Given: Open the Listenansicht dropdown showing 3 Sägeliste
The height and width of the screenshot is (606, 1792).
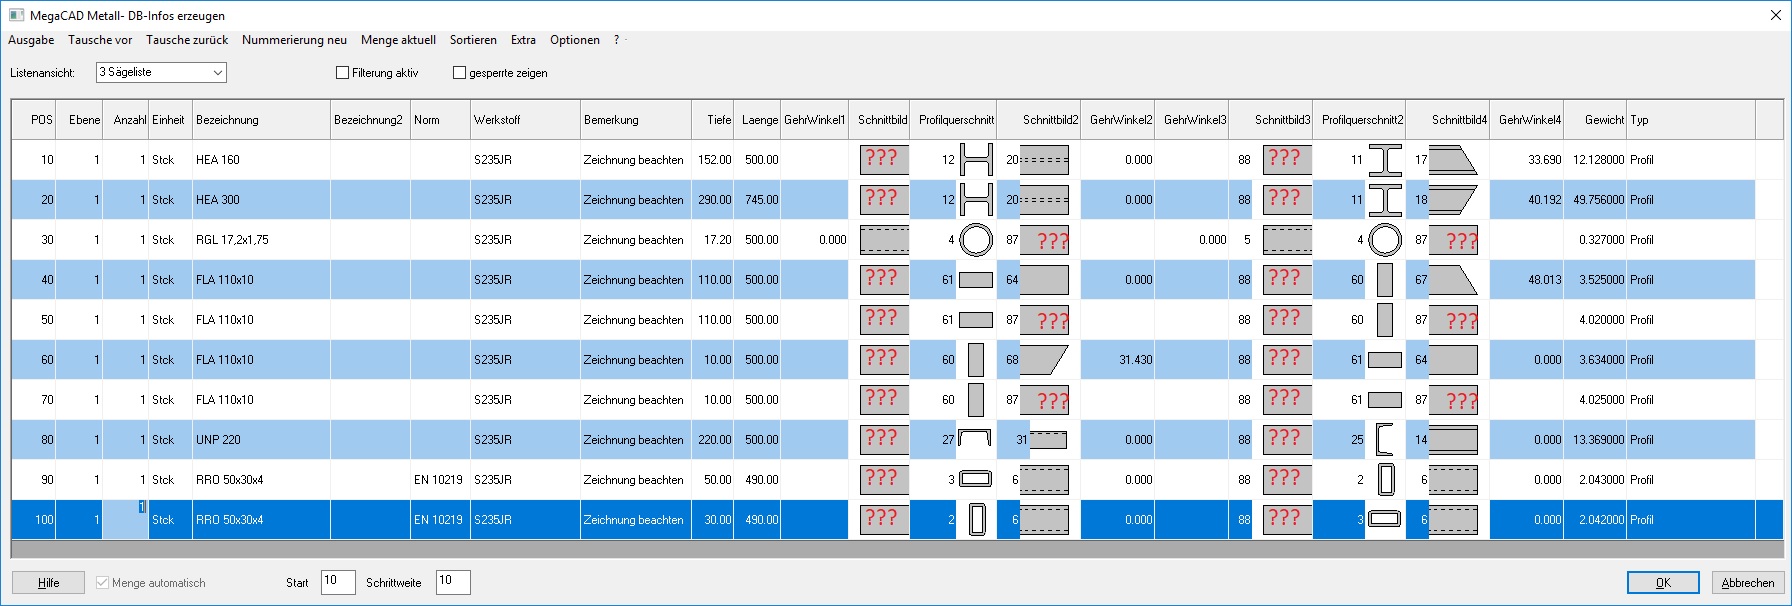Looking at the screenshot, I should (x=161, y=72).
